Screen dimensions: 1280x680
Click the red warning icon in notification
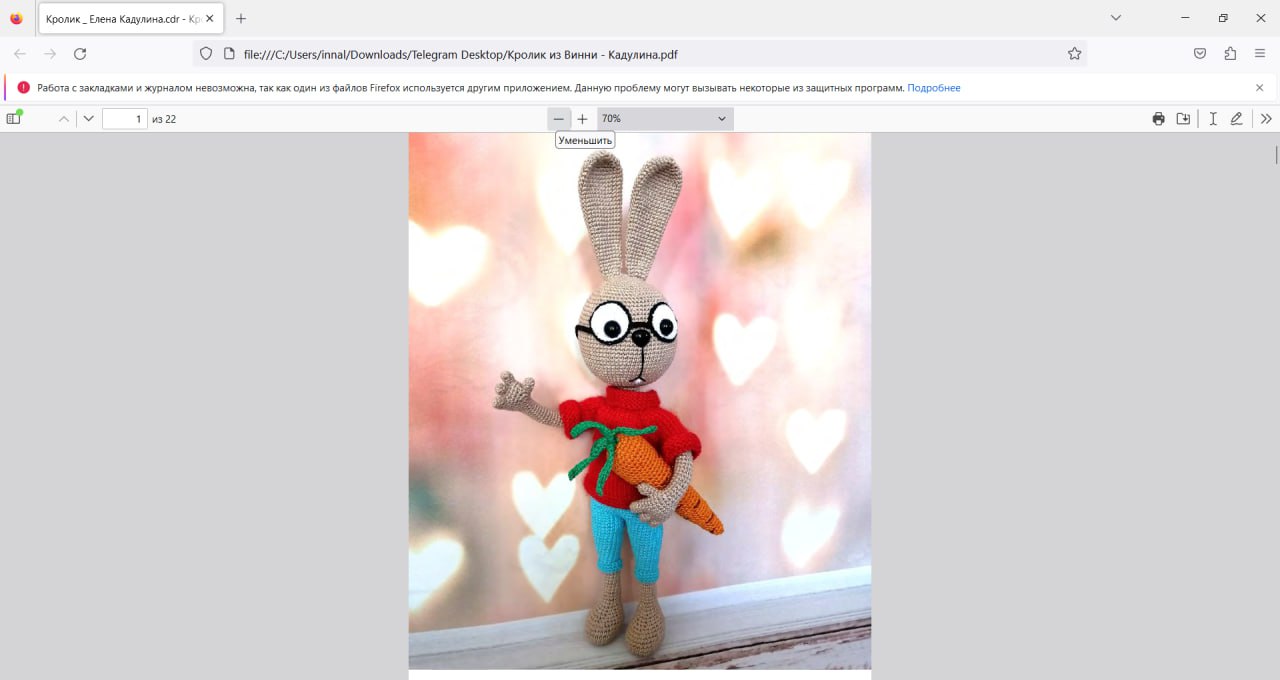pos(24,88)
